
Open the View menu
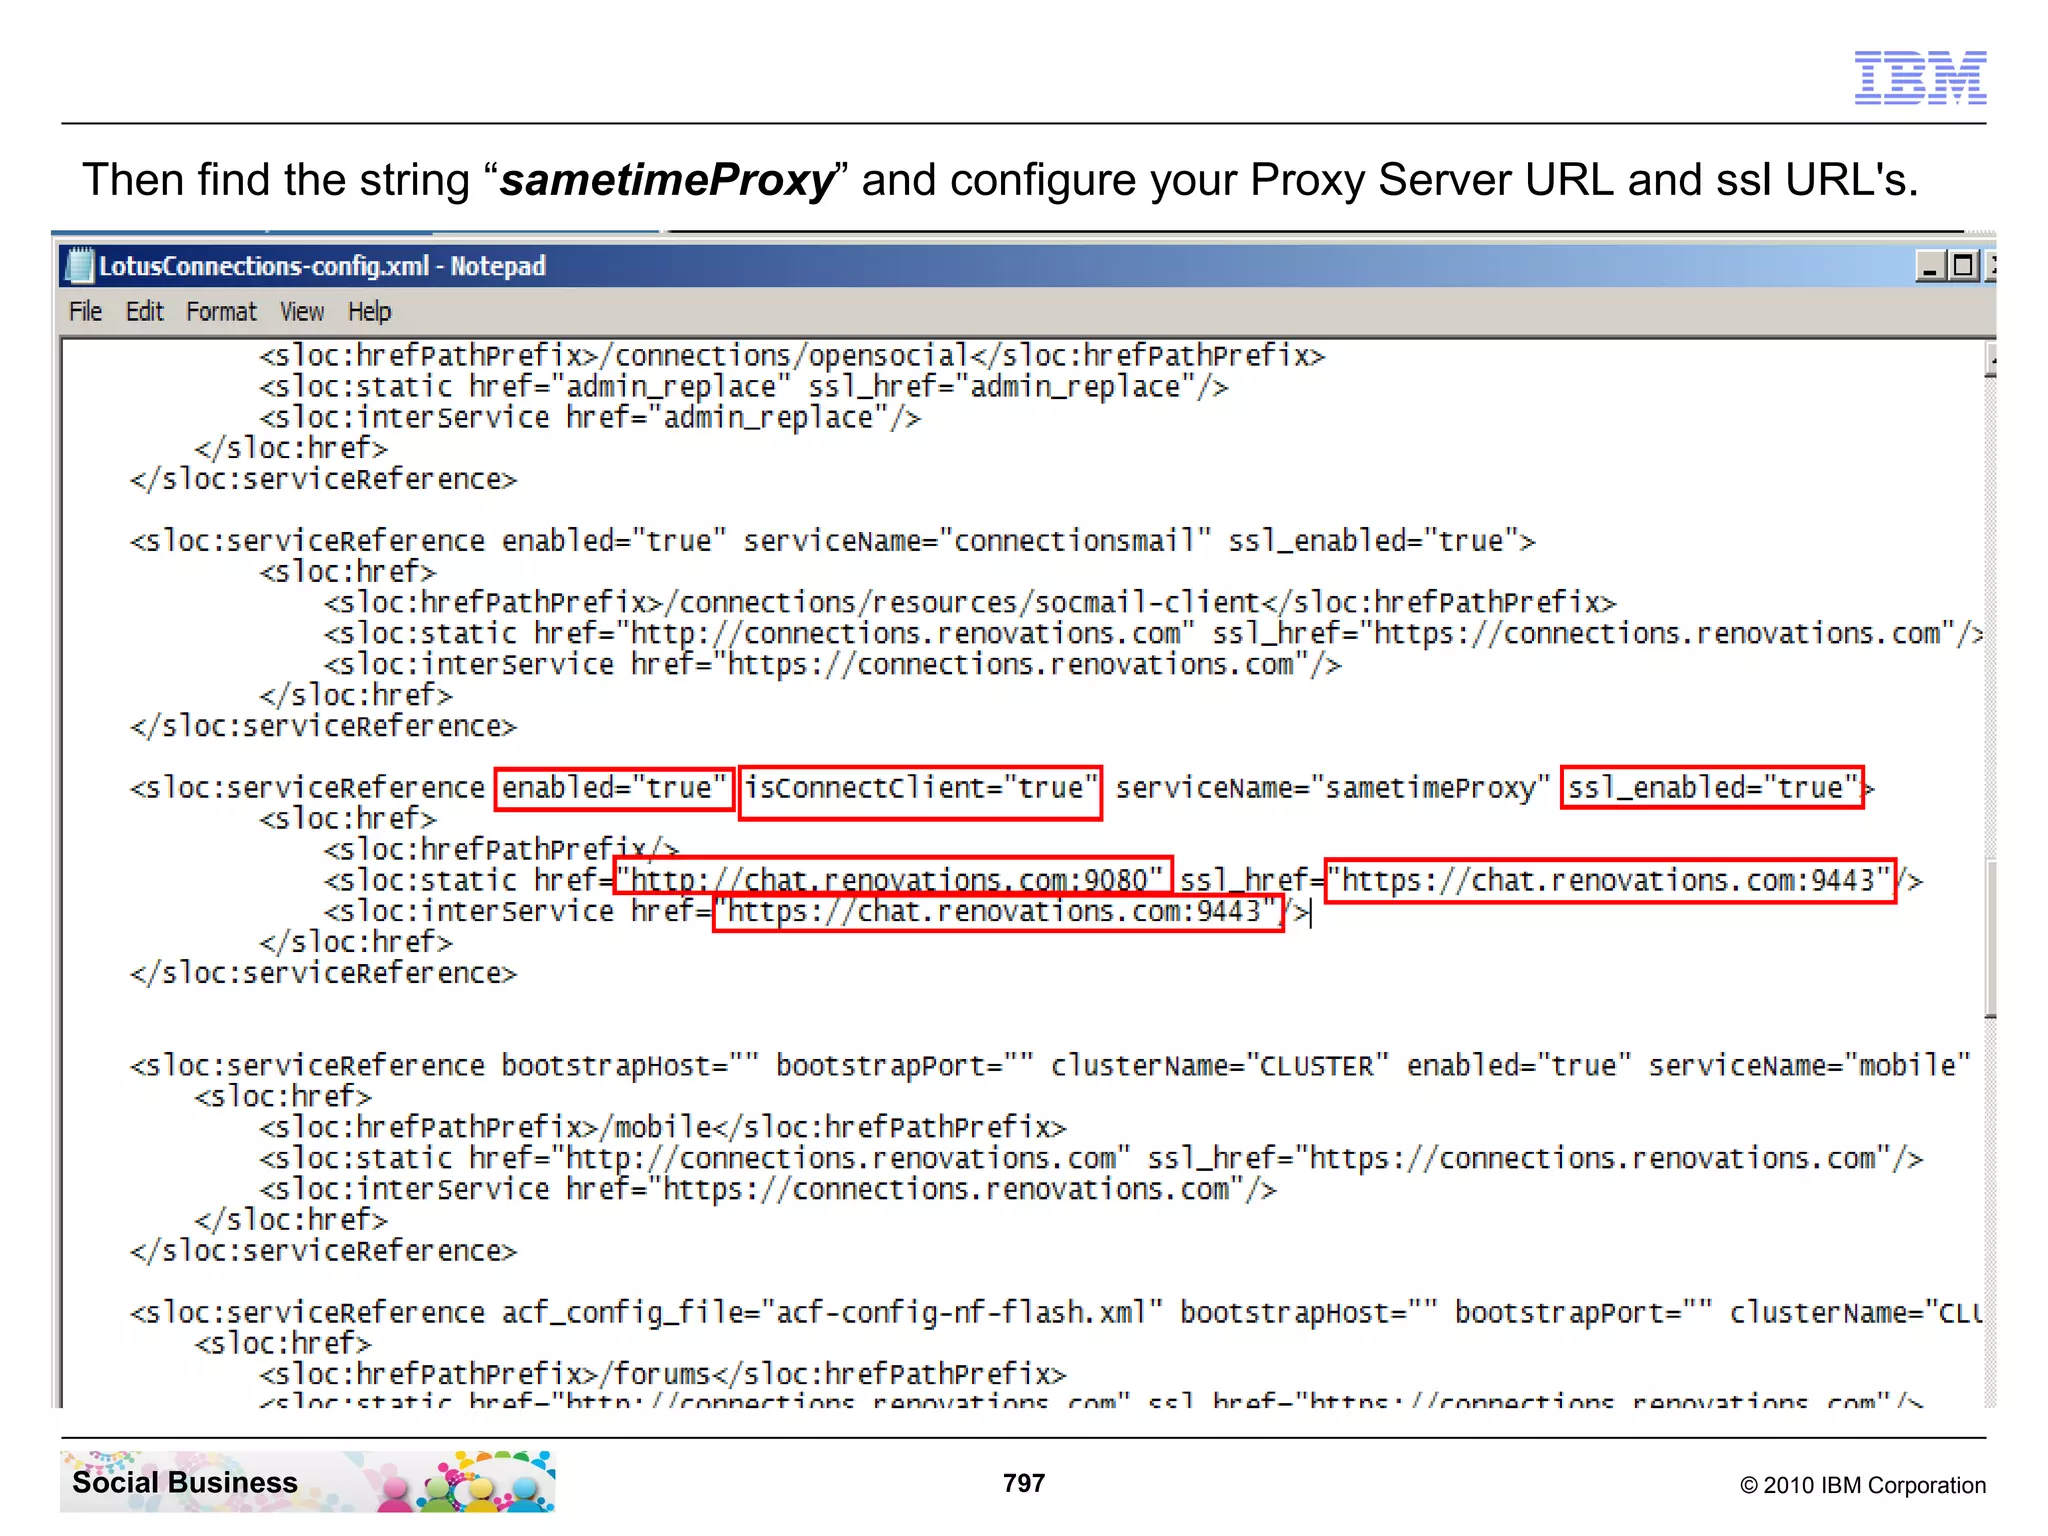(x=301, y=312)
